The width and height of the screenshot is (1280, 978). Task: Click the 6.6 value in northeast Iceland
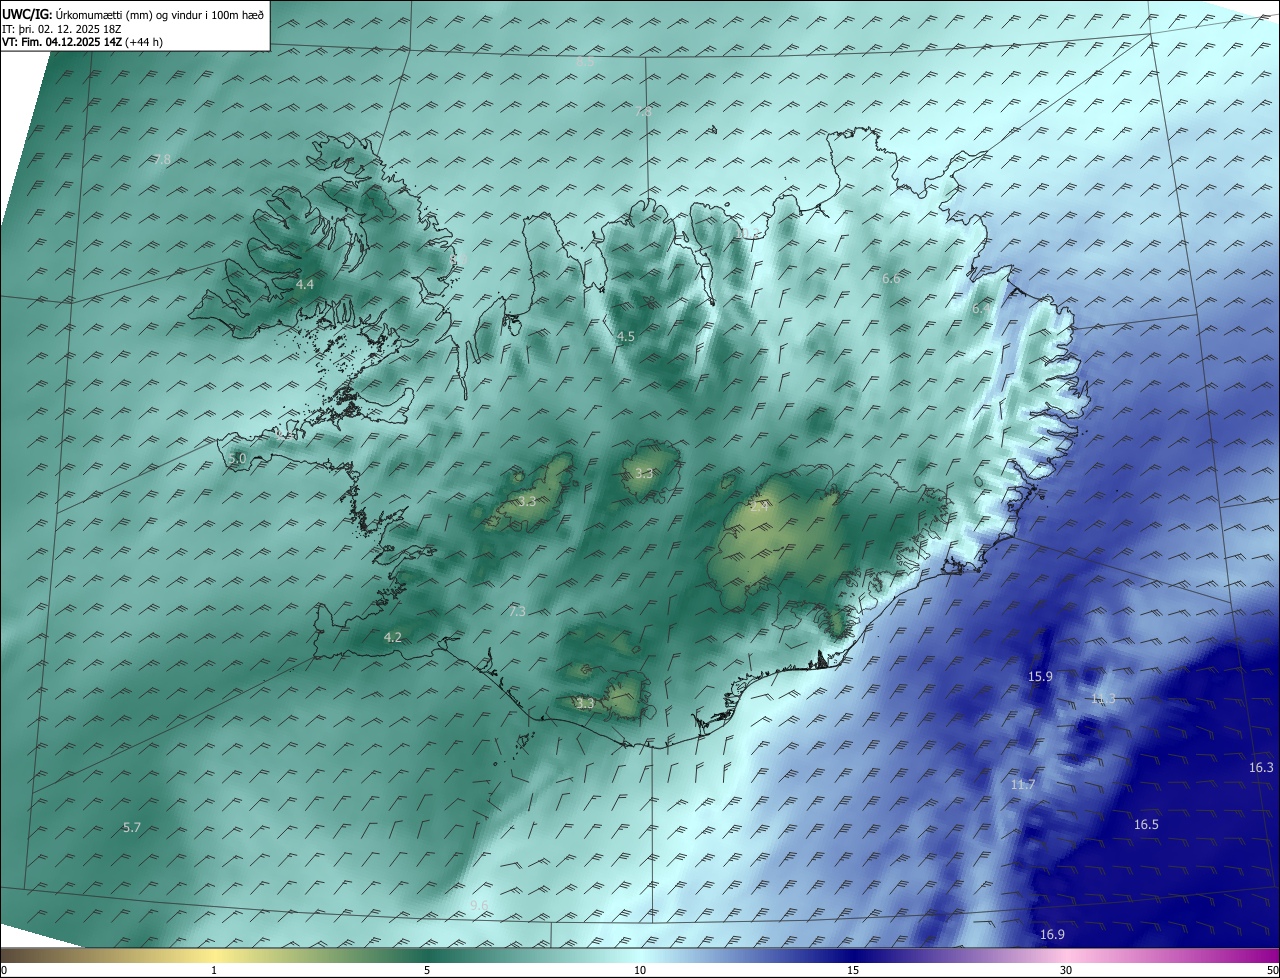[891, 279]
